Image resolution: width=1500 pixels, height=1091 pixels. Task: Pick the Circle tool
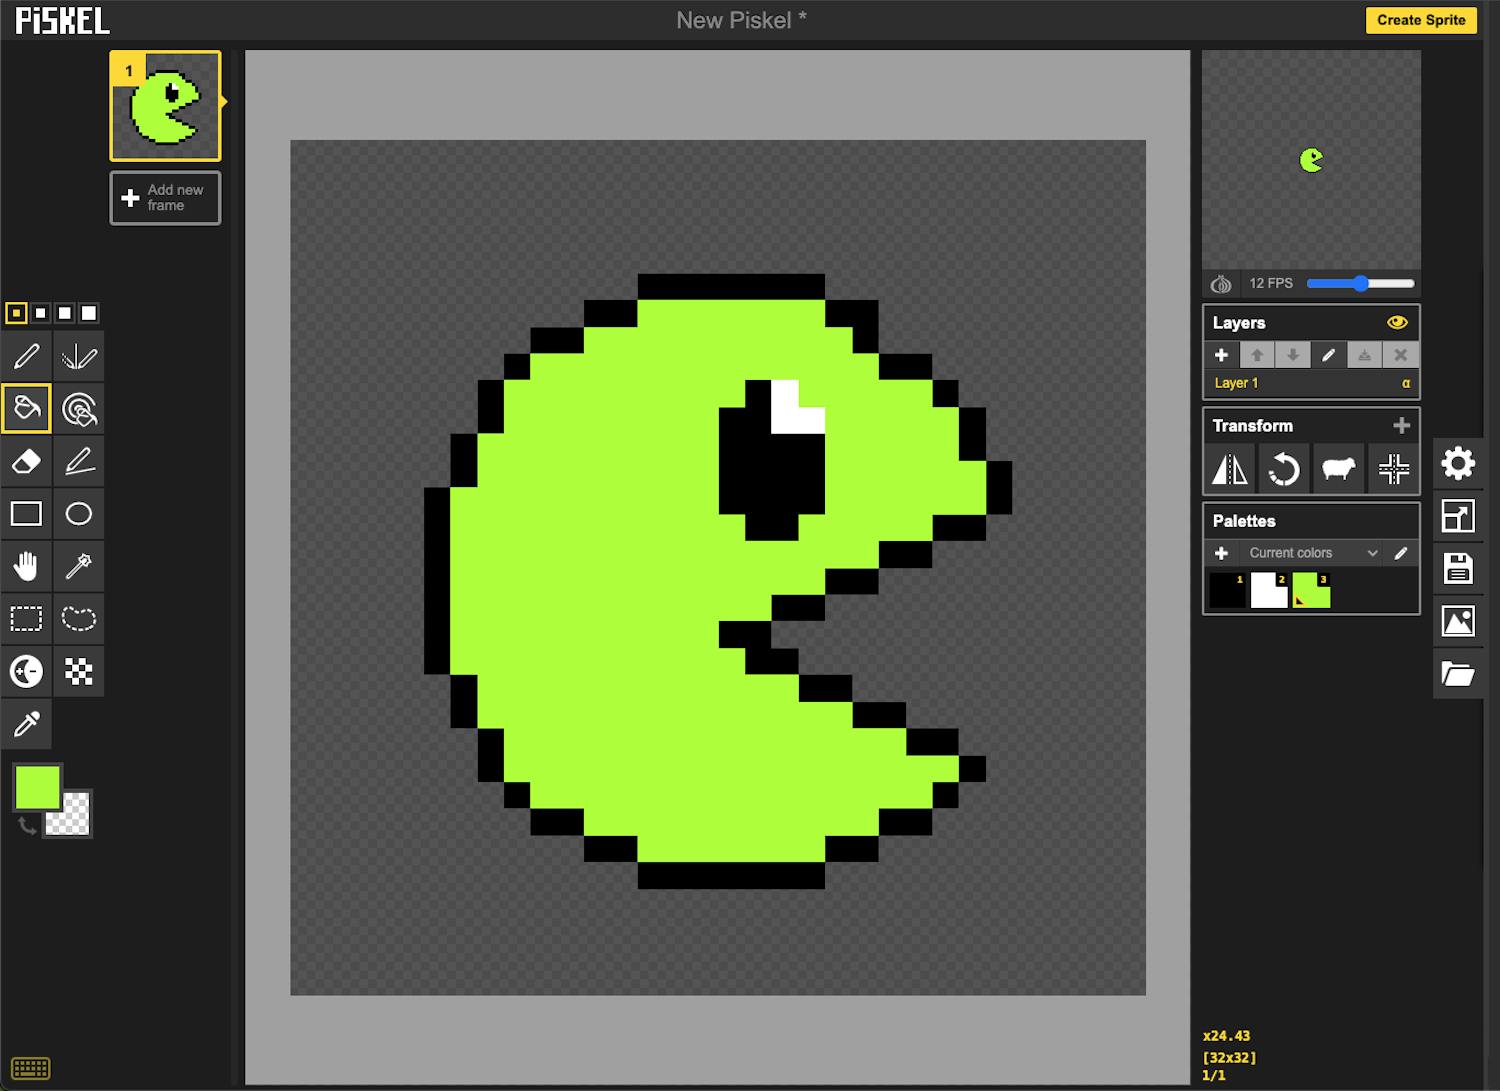[x=79, y=514]
